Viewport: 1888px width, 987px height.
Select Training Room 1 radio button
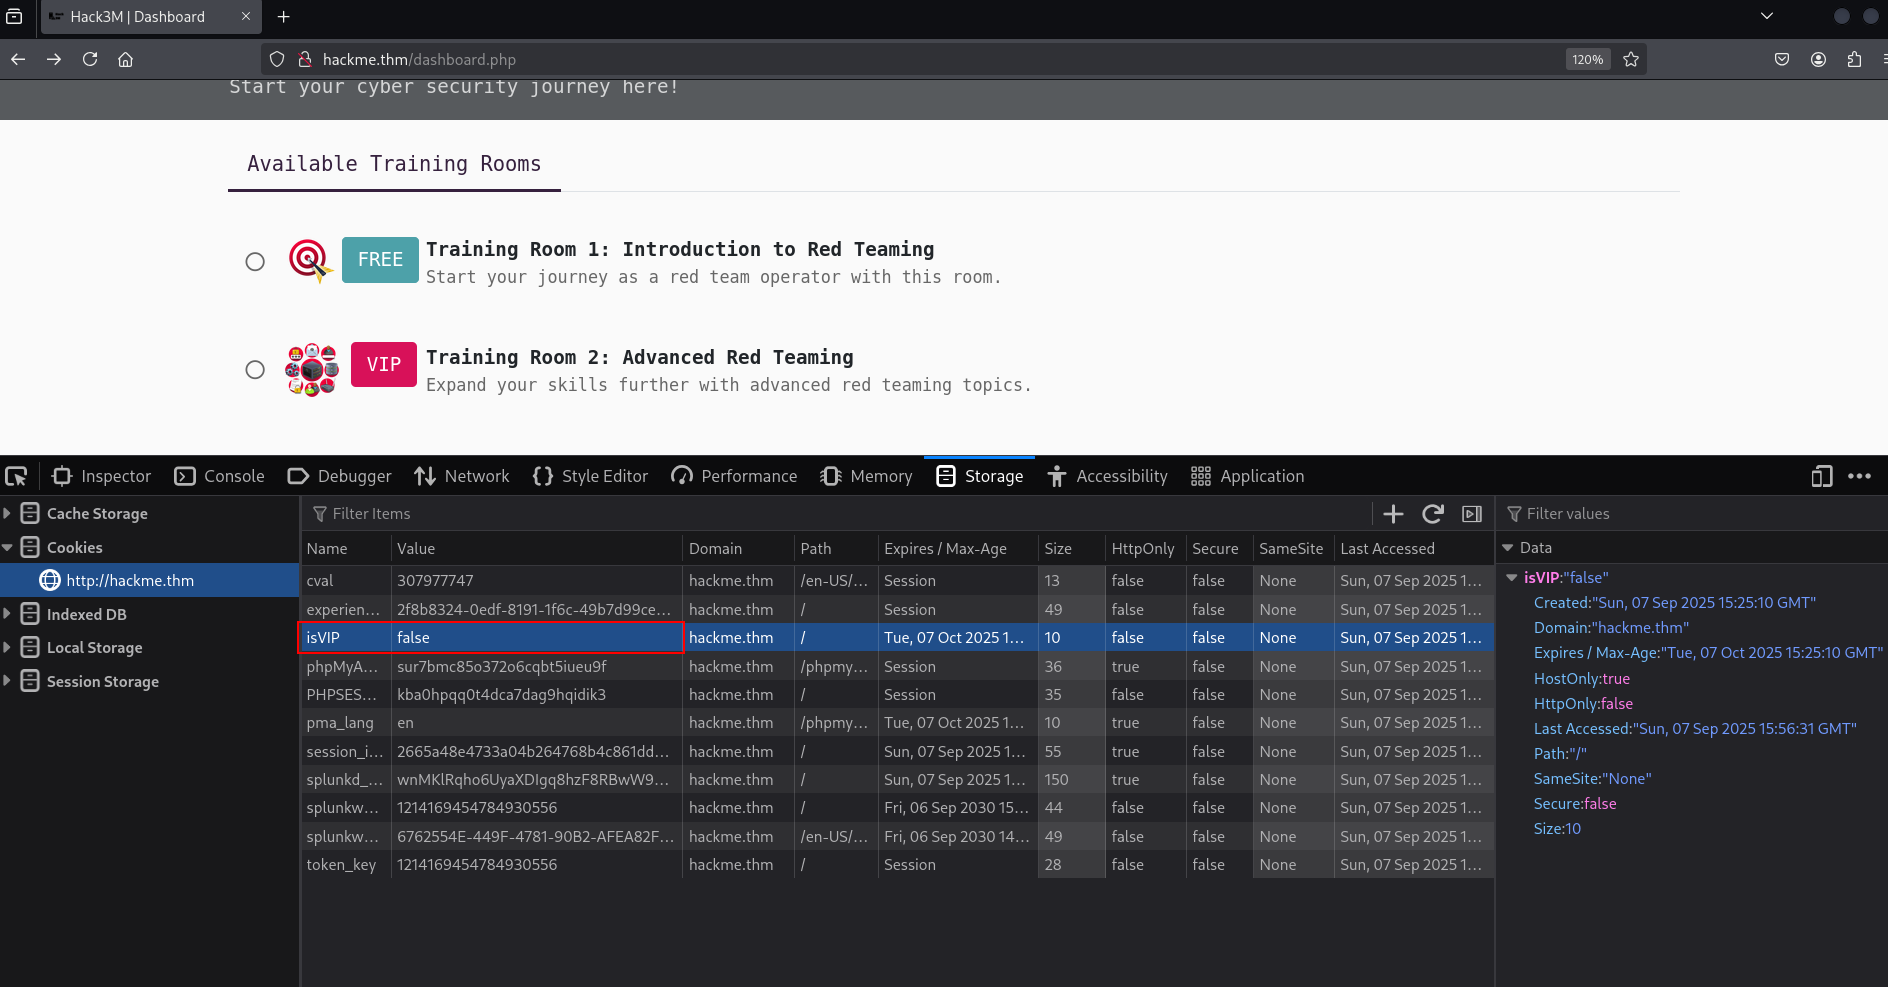[255, 262]
